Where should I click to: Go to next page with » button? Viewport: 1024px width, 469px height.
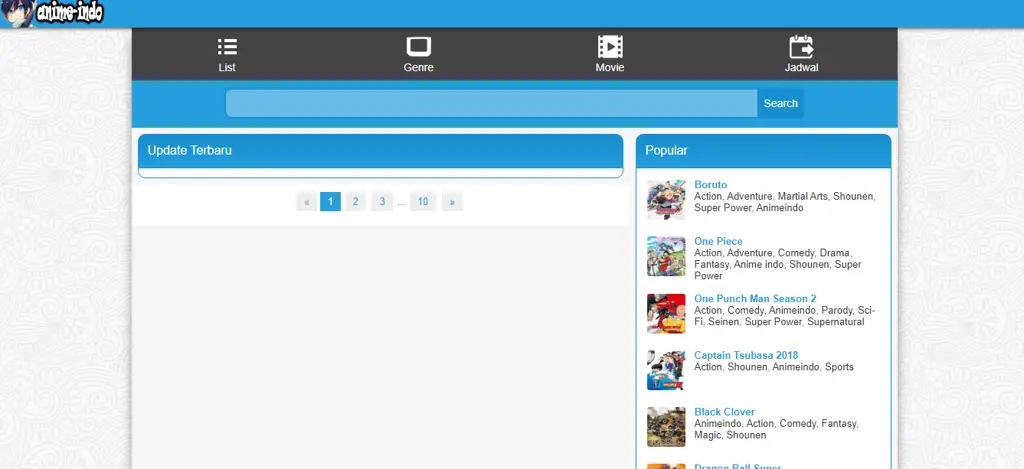point(452,201)
